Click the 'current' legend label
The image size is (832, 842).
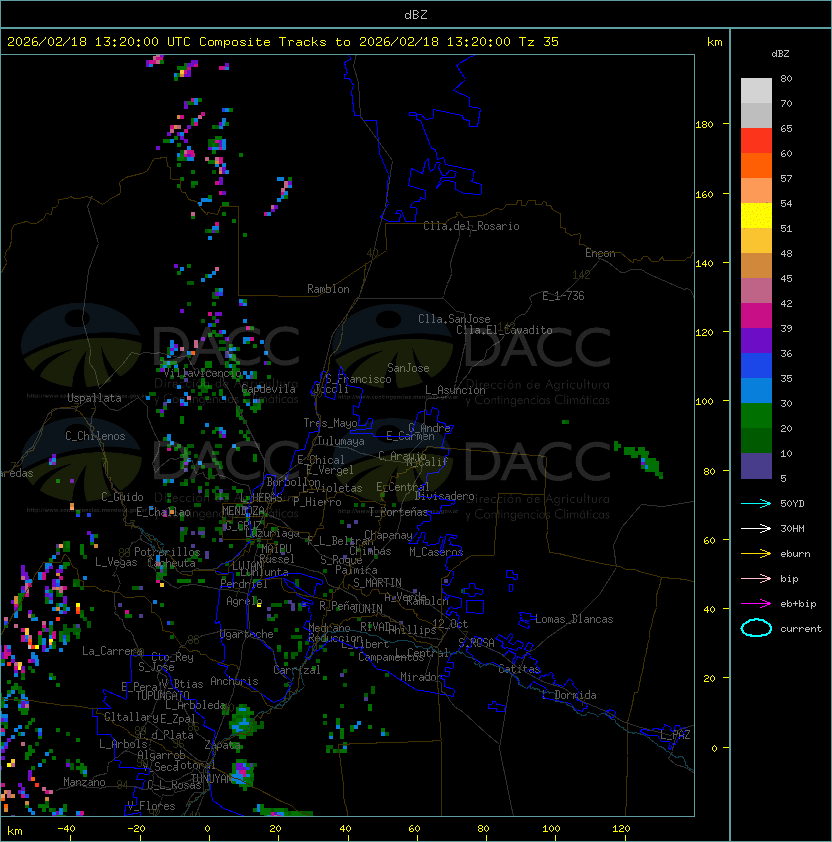(x=801, y=628)
